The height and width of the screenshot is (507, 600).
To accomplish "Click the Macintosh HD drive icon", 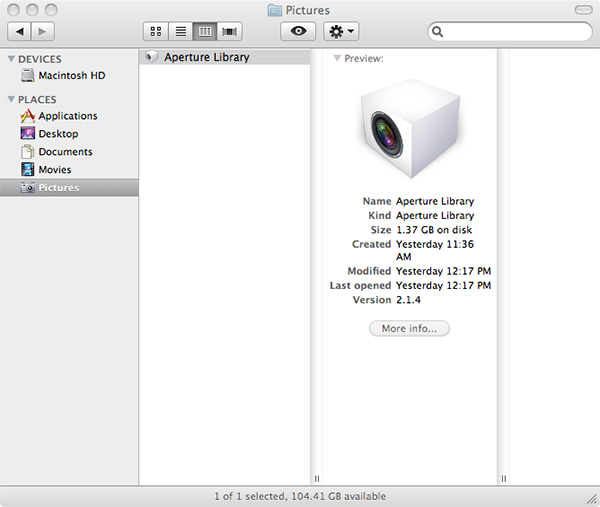I will pyautogui.click(x=28, y=75).
